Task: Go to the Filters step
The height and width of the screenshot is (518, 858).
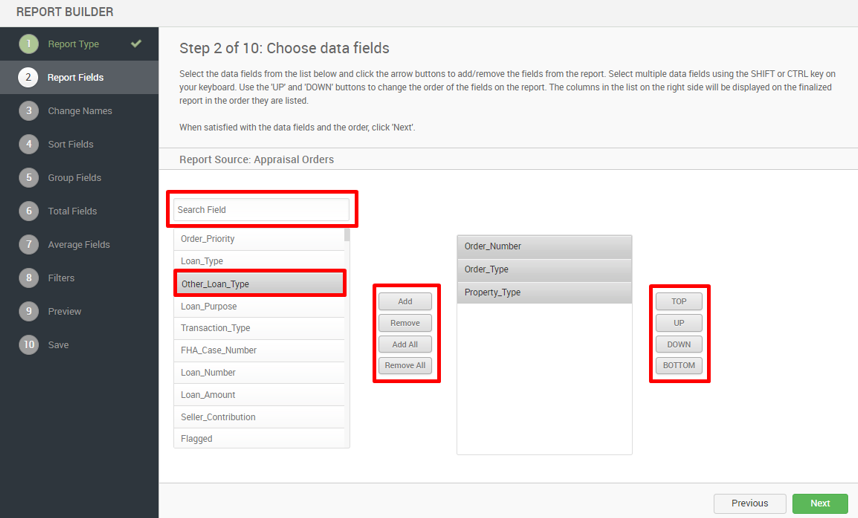Action: (x=61, y=278)
